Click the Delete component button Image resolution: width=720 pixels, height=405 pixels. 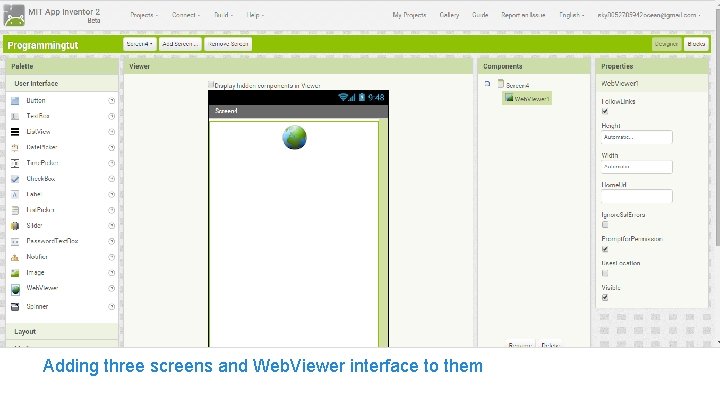550,344
